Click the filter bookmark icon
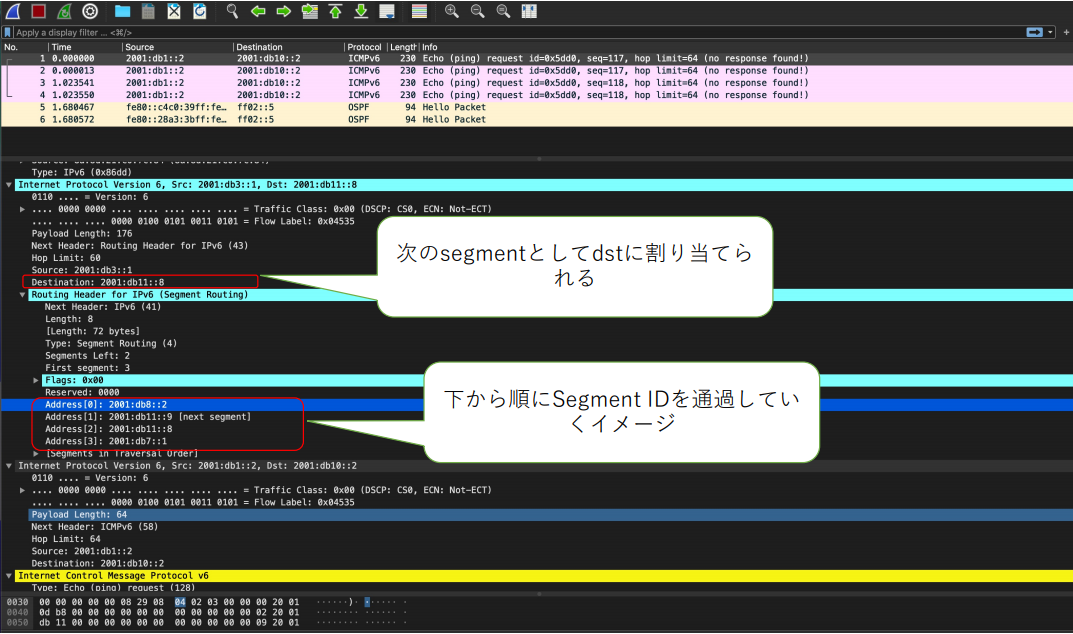1073x634 pixels. tap(7, 31)
